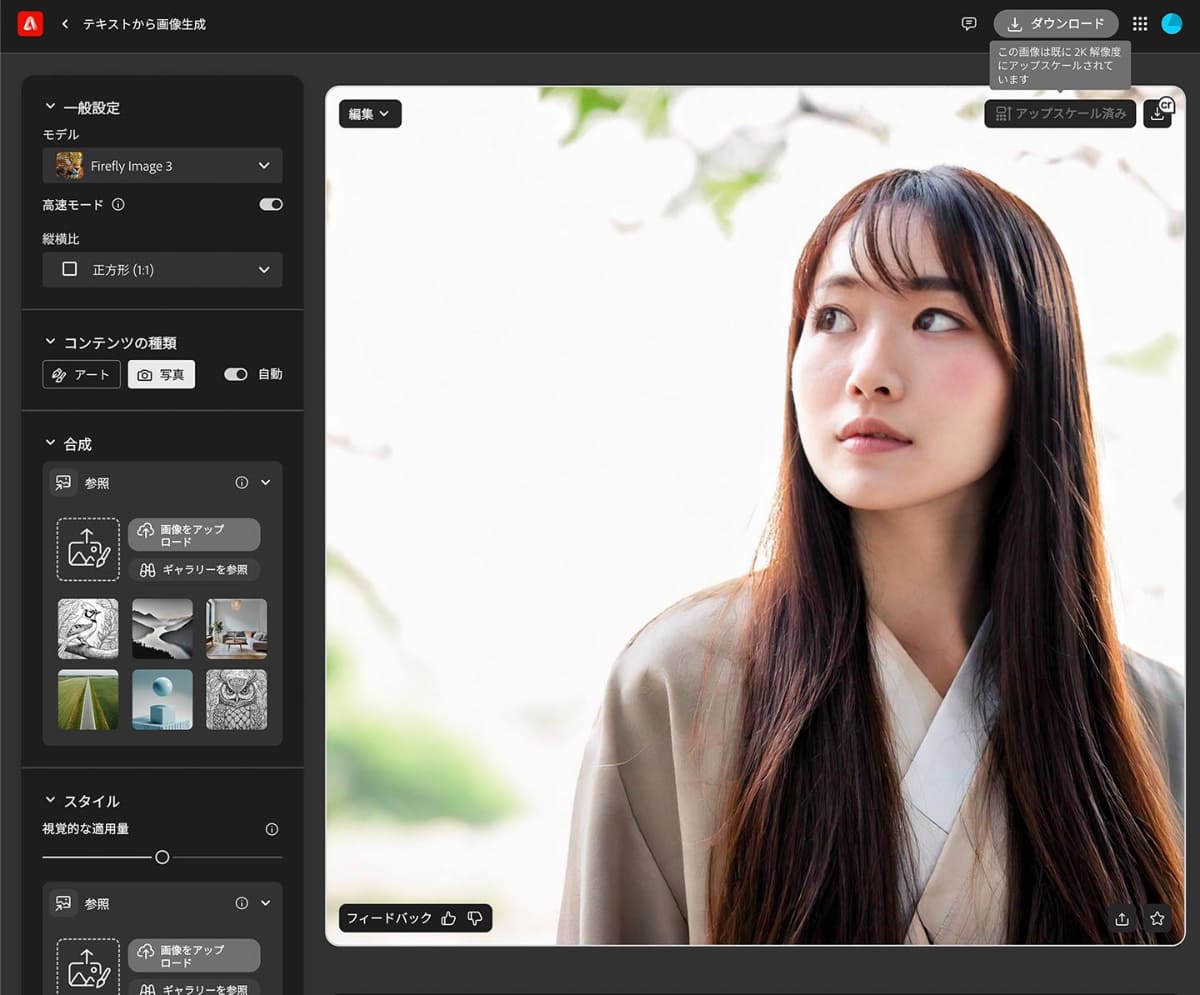The image size is (1200, 995).
Task: Open the 正方形 (1:1) aspect ratio dropdown
Action: [x=162, y=269]
